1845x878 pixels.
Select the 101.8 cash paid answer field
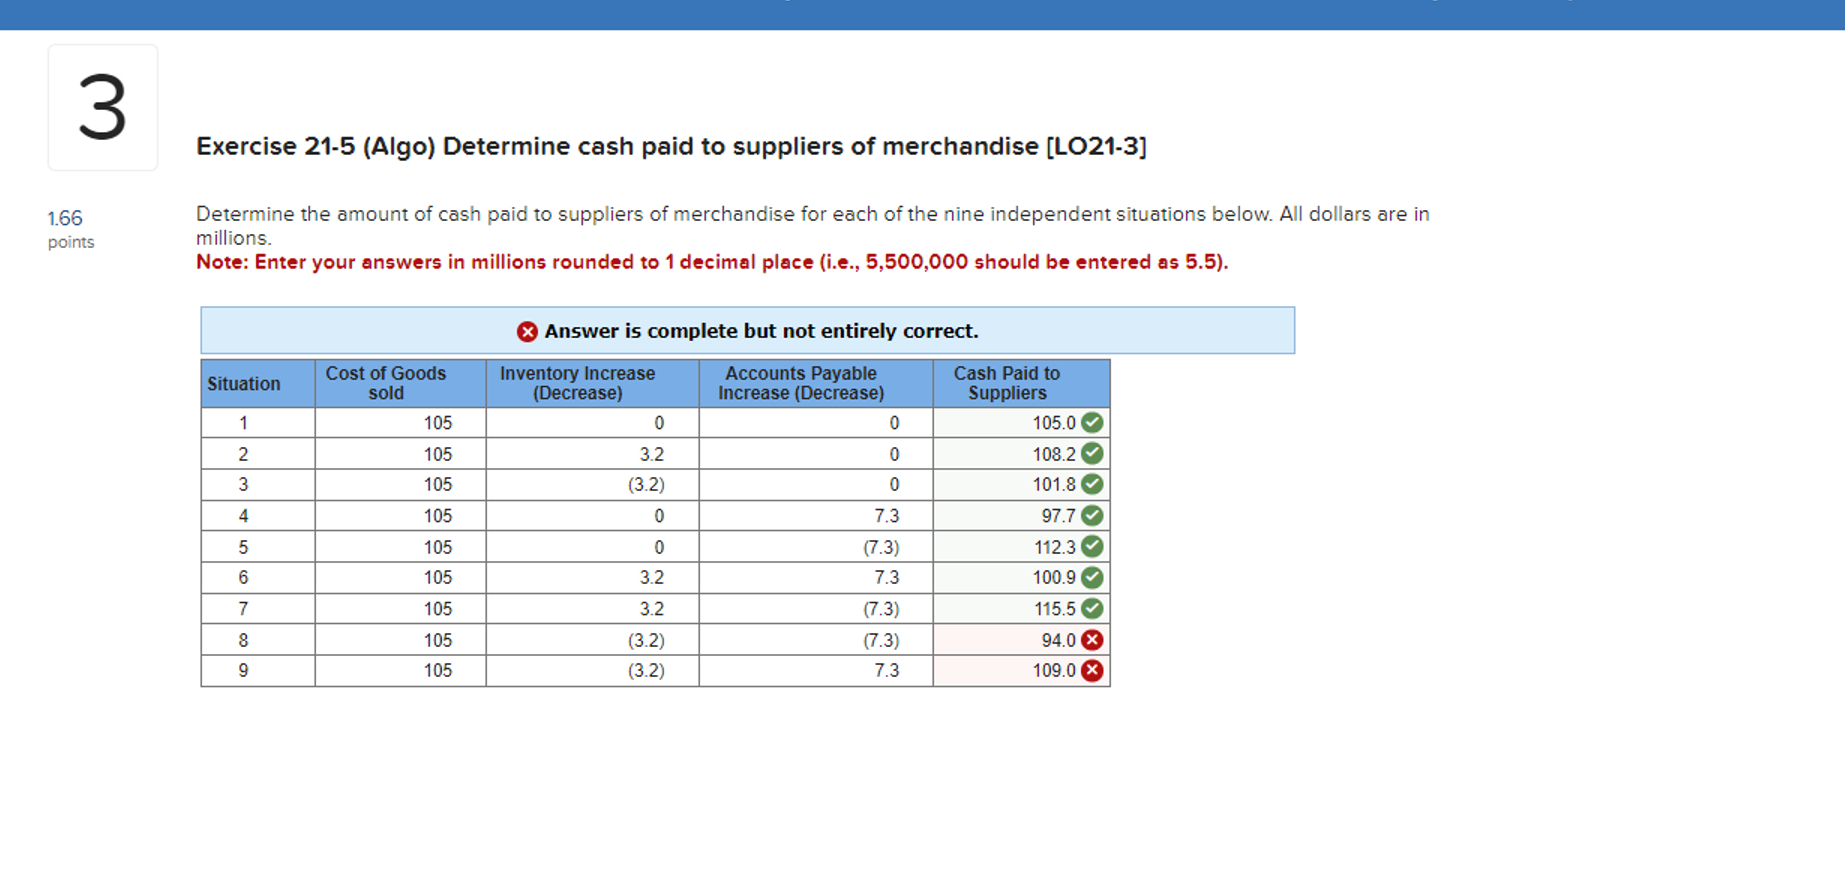(1021, 485)
